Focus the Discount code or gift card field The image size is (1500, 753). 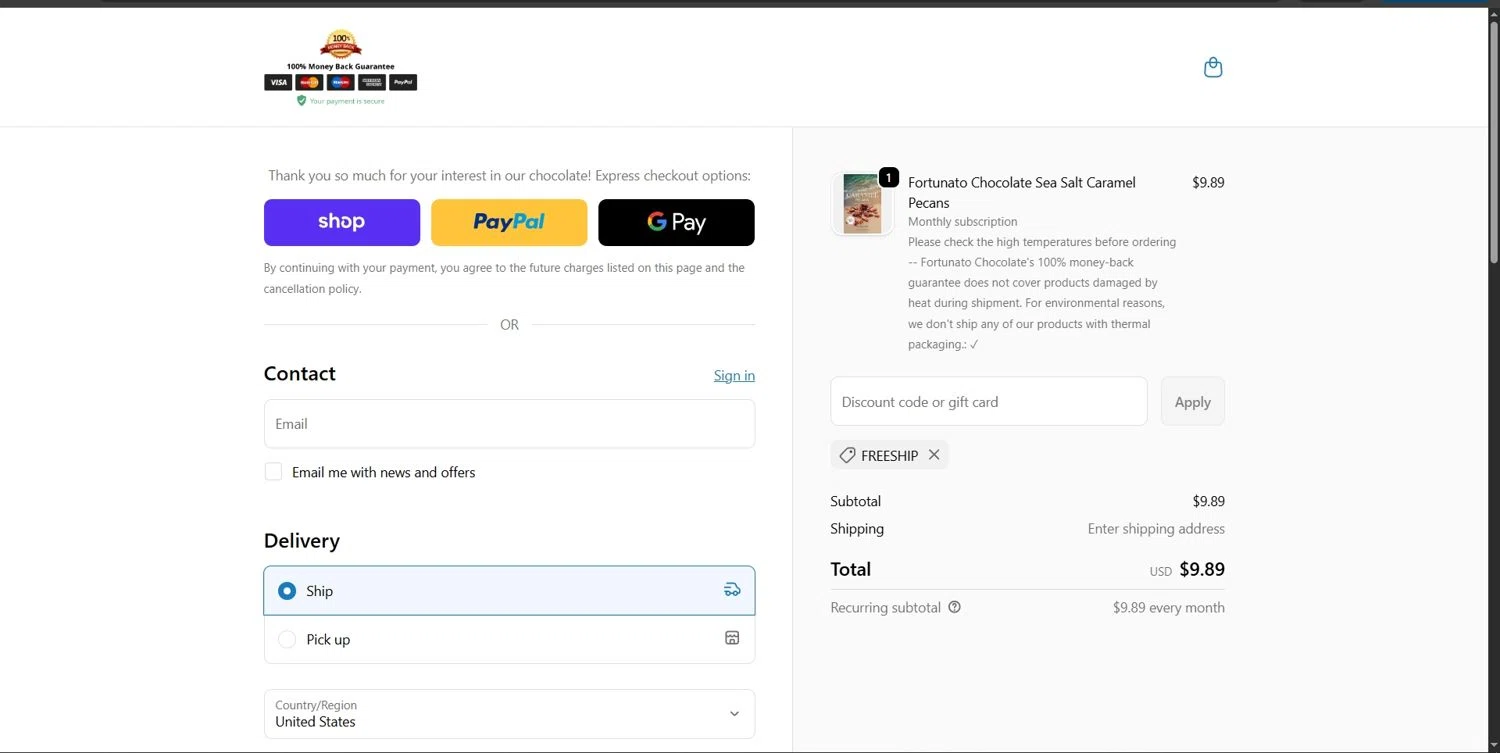[989, 401]
